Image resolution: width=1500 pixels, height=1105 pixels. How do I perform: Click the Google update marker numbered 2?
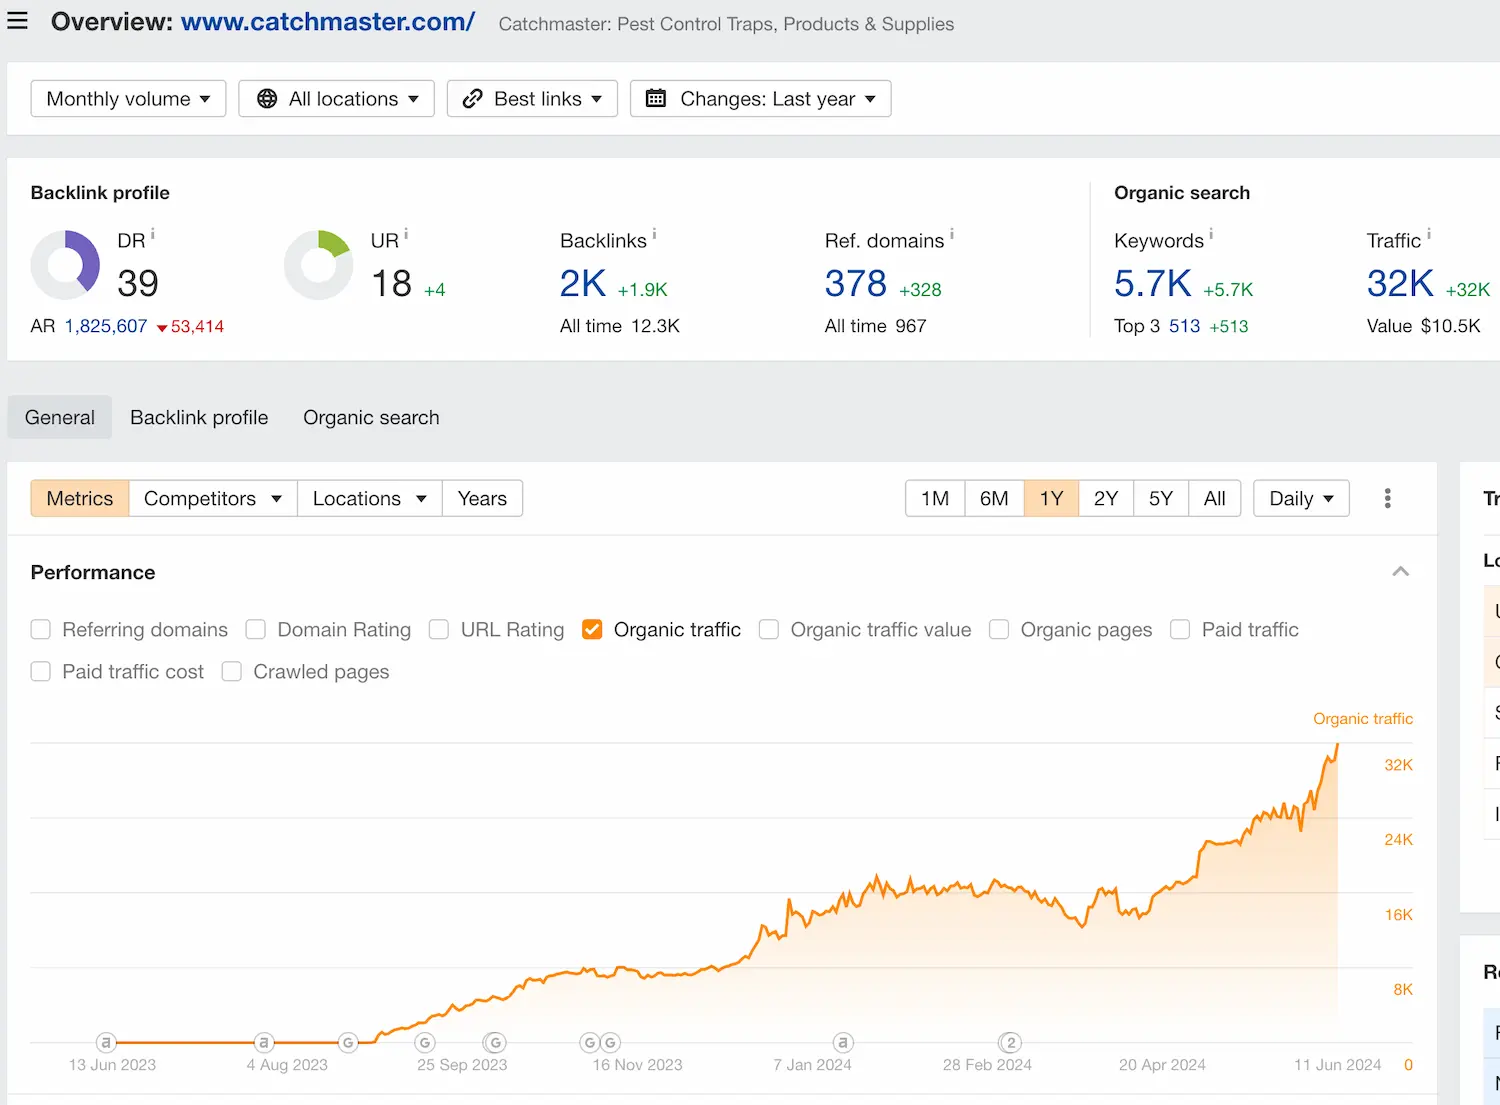(1010, 1043)
